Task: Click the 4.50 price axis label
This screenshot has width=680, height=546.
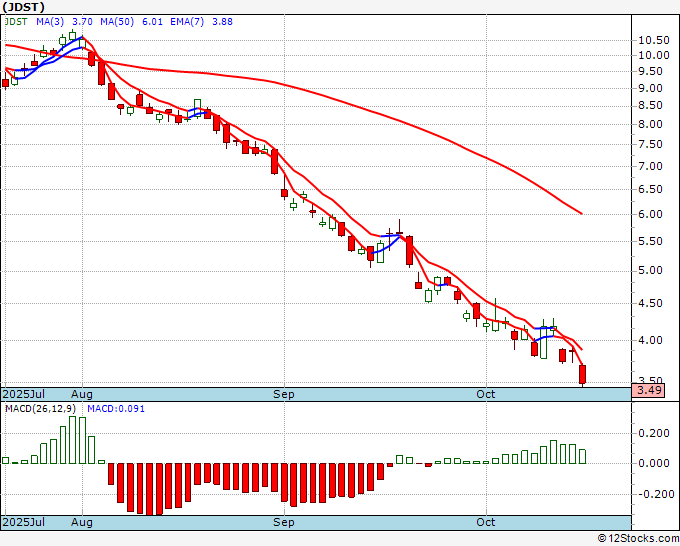Action: point(651,303)
